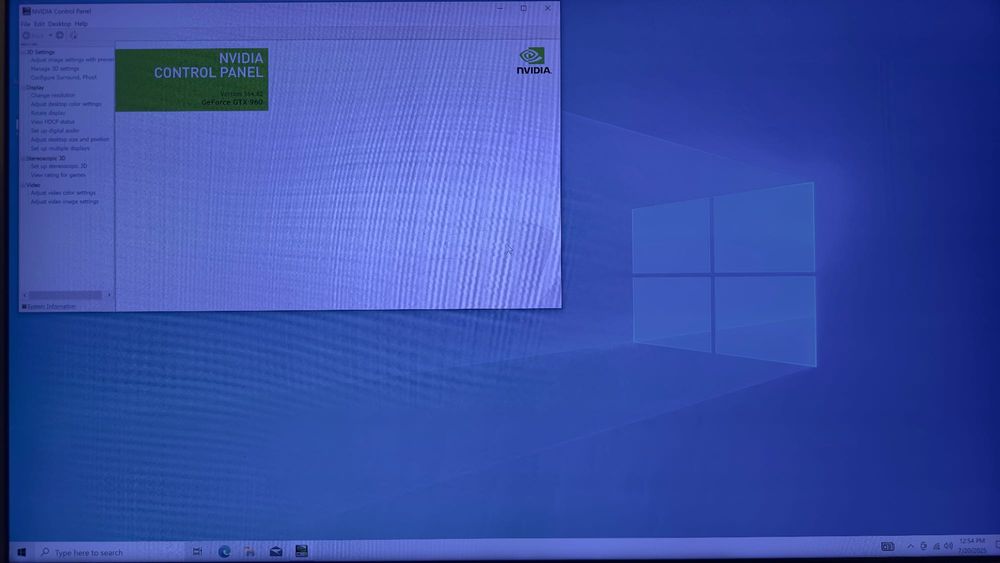Select Adjust video image settings
The height and width of the screenshot is (563, 1000).
pos(64,202)
